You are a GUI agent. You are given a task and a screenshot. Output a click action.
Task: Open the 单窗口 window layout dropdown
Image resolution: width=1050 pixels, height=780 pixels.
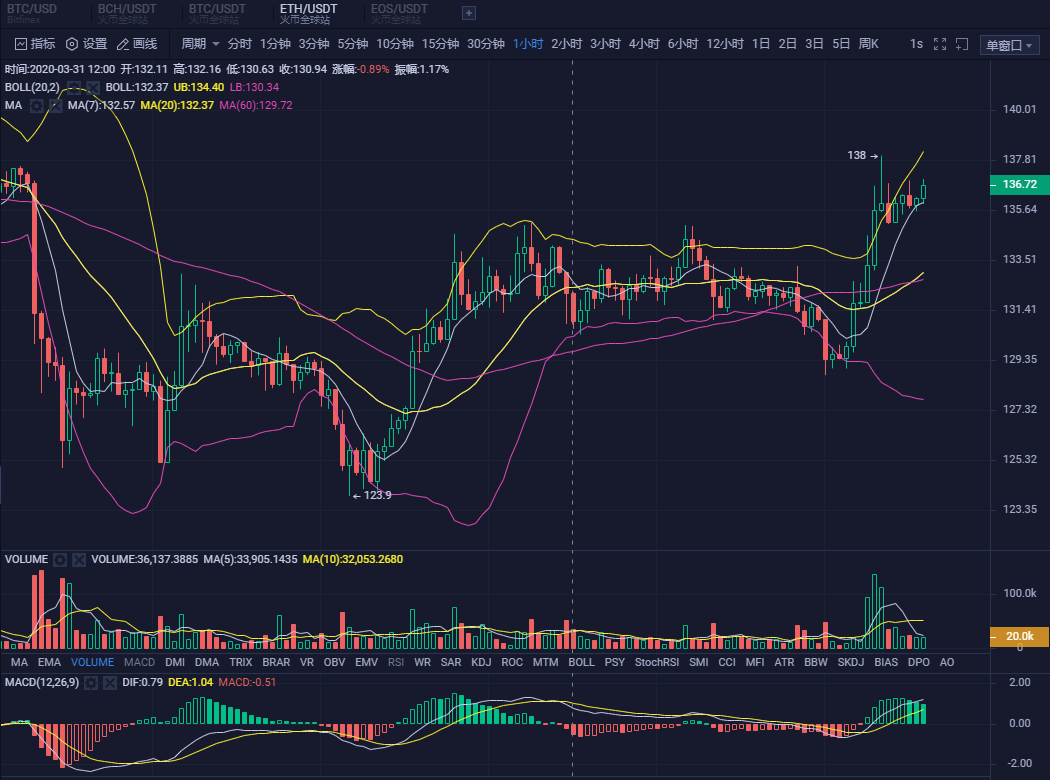tap(1009, 45)
